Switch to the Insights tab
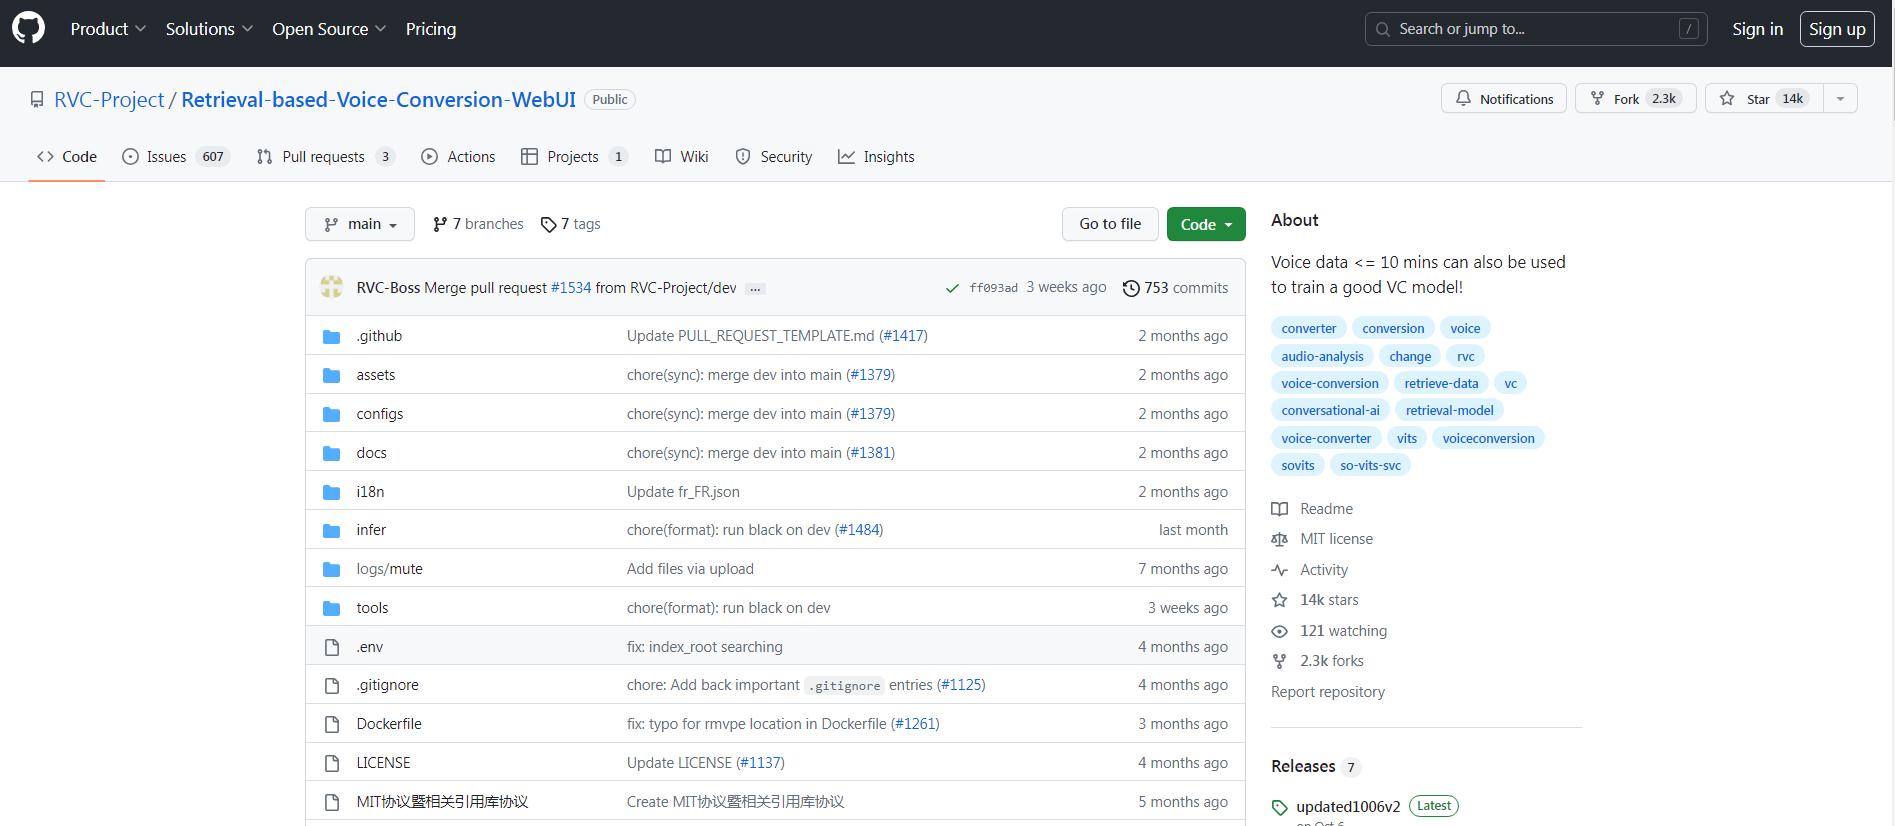 tap(876, 157)
